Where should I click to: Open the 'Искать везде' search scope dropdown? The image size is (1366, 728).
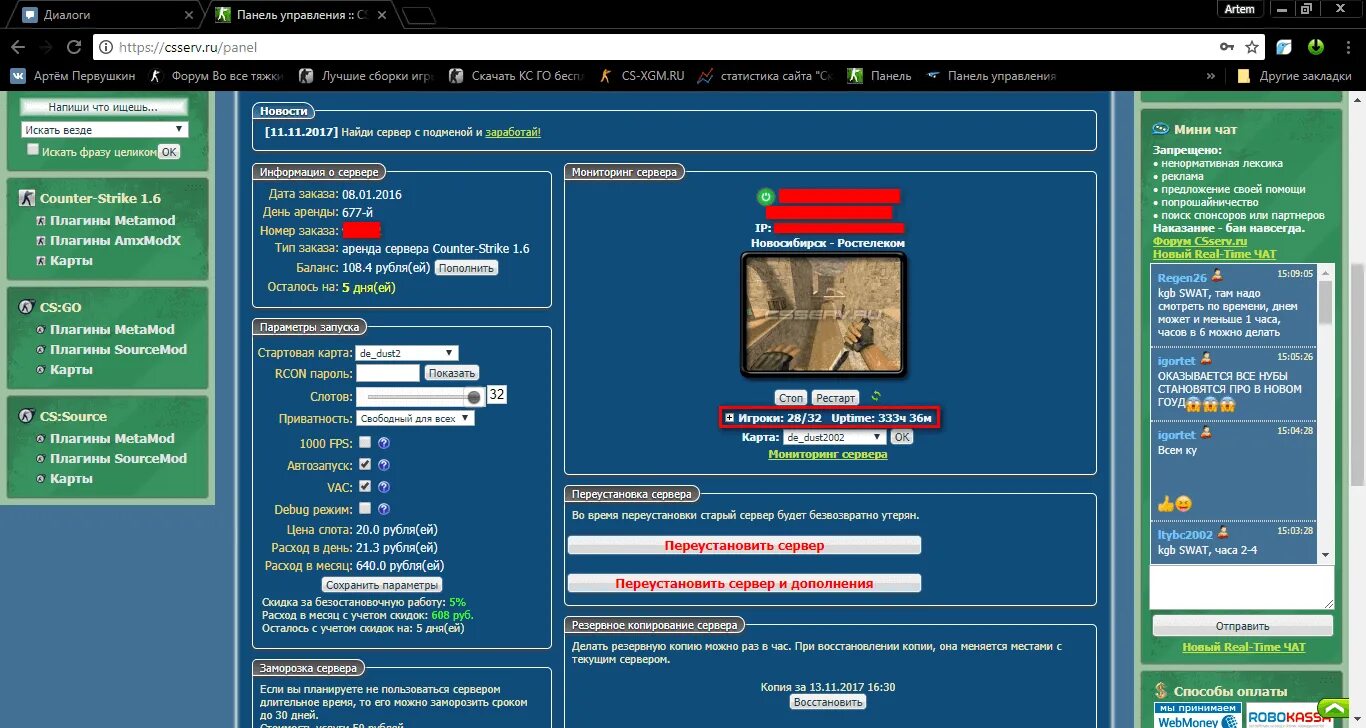tap(104, 130)
